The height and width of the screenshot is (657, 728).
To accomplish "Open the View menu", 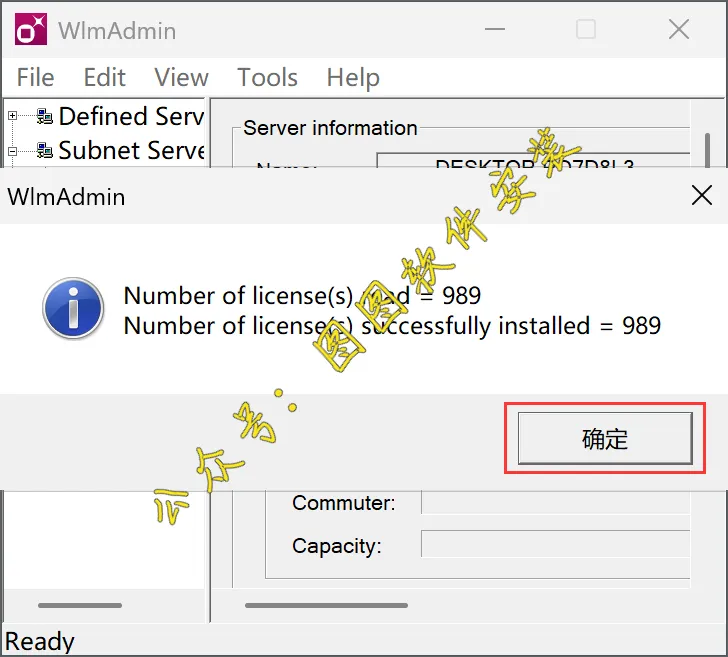I will (x=181, y=77).
